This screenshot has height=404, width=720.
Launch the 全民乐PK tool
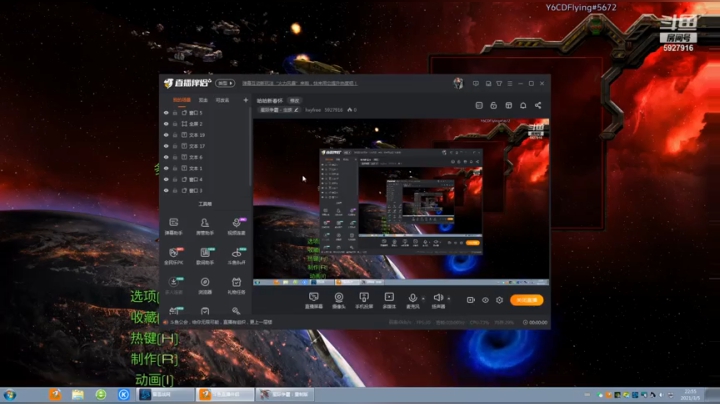click(x=174, y=256)
